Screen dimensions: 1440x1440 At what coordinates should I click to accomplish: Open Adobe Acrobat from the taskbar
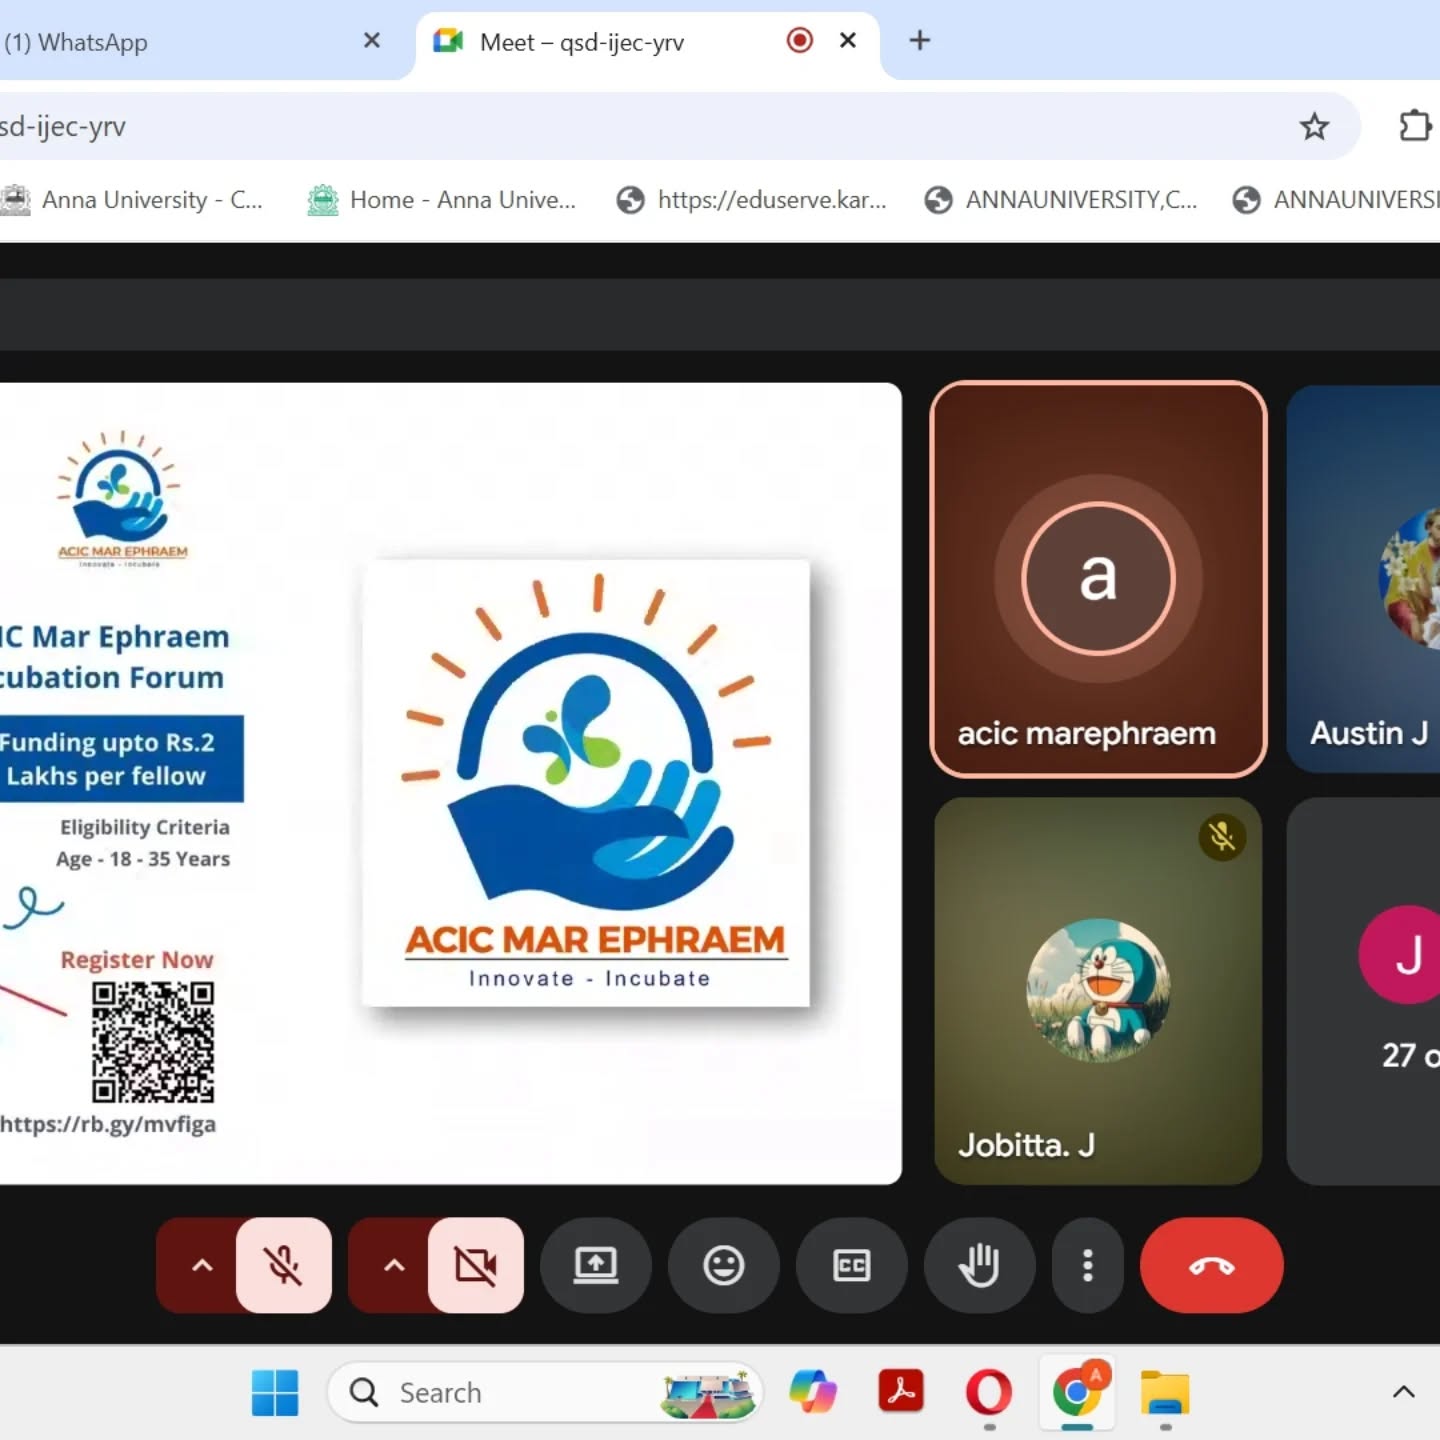pyautogui.click(x=901, y=1393)
